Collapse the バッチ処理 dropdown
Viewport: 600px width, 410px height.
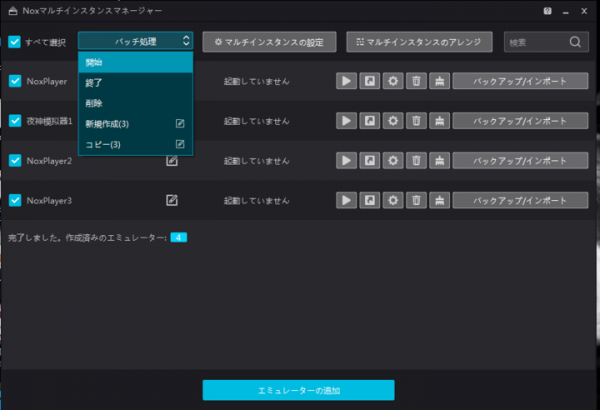coord(135,41)
